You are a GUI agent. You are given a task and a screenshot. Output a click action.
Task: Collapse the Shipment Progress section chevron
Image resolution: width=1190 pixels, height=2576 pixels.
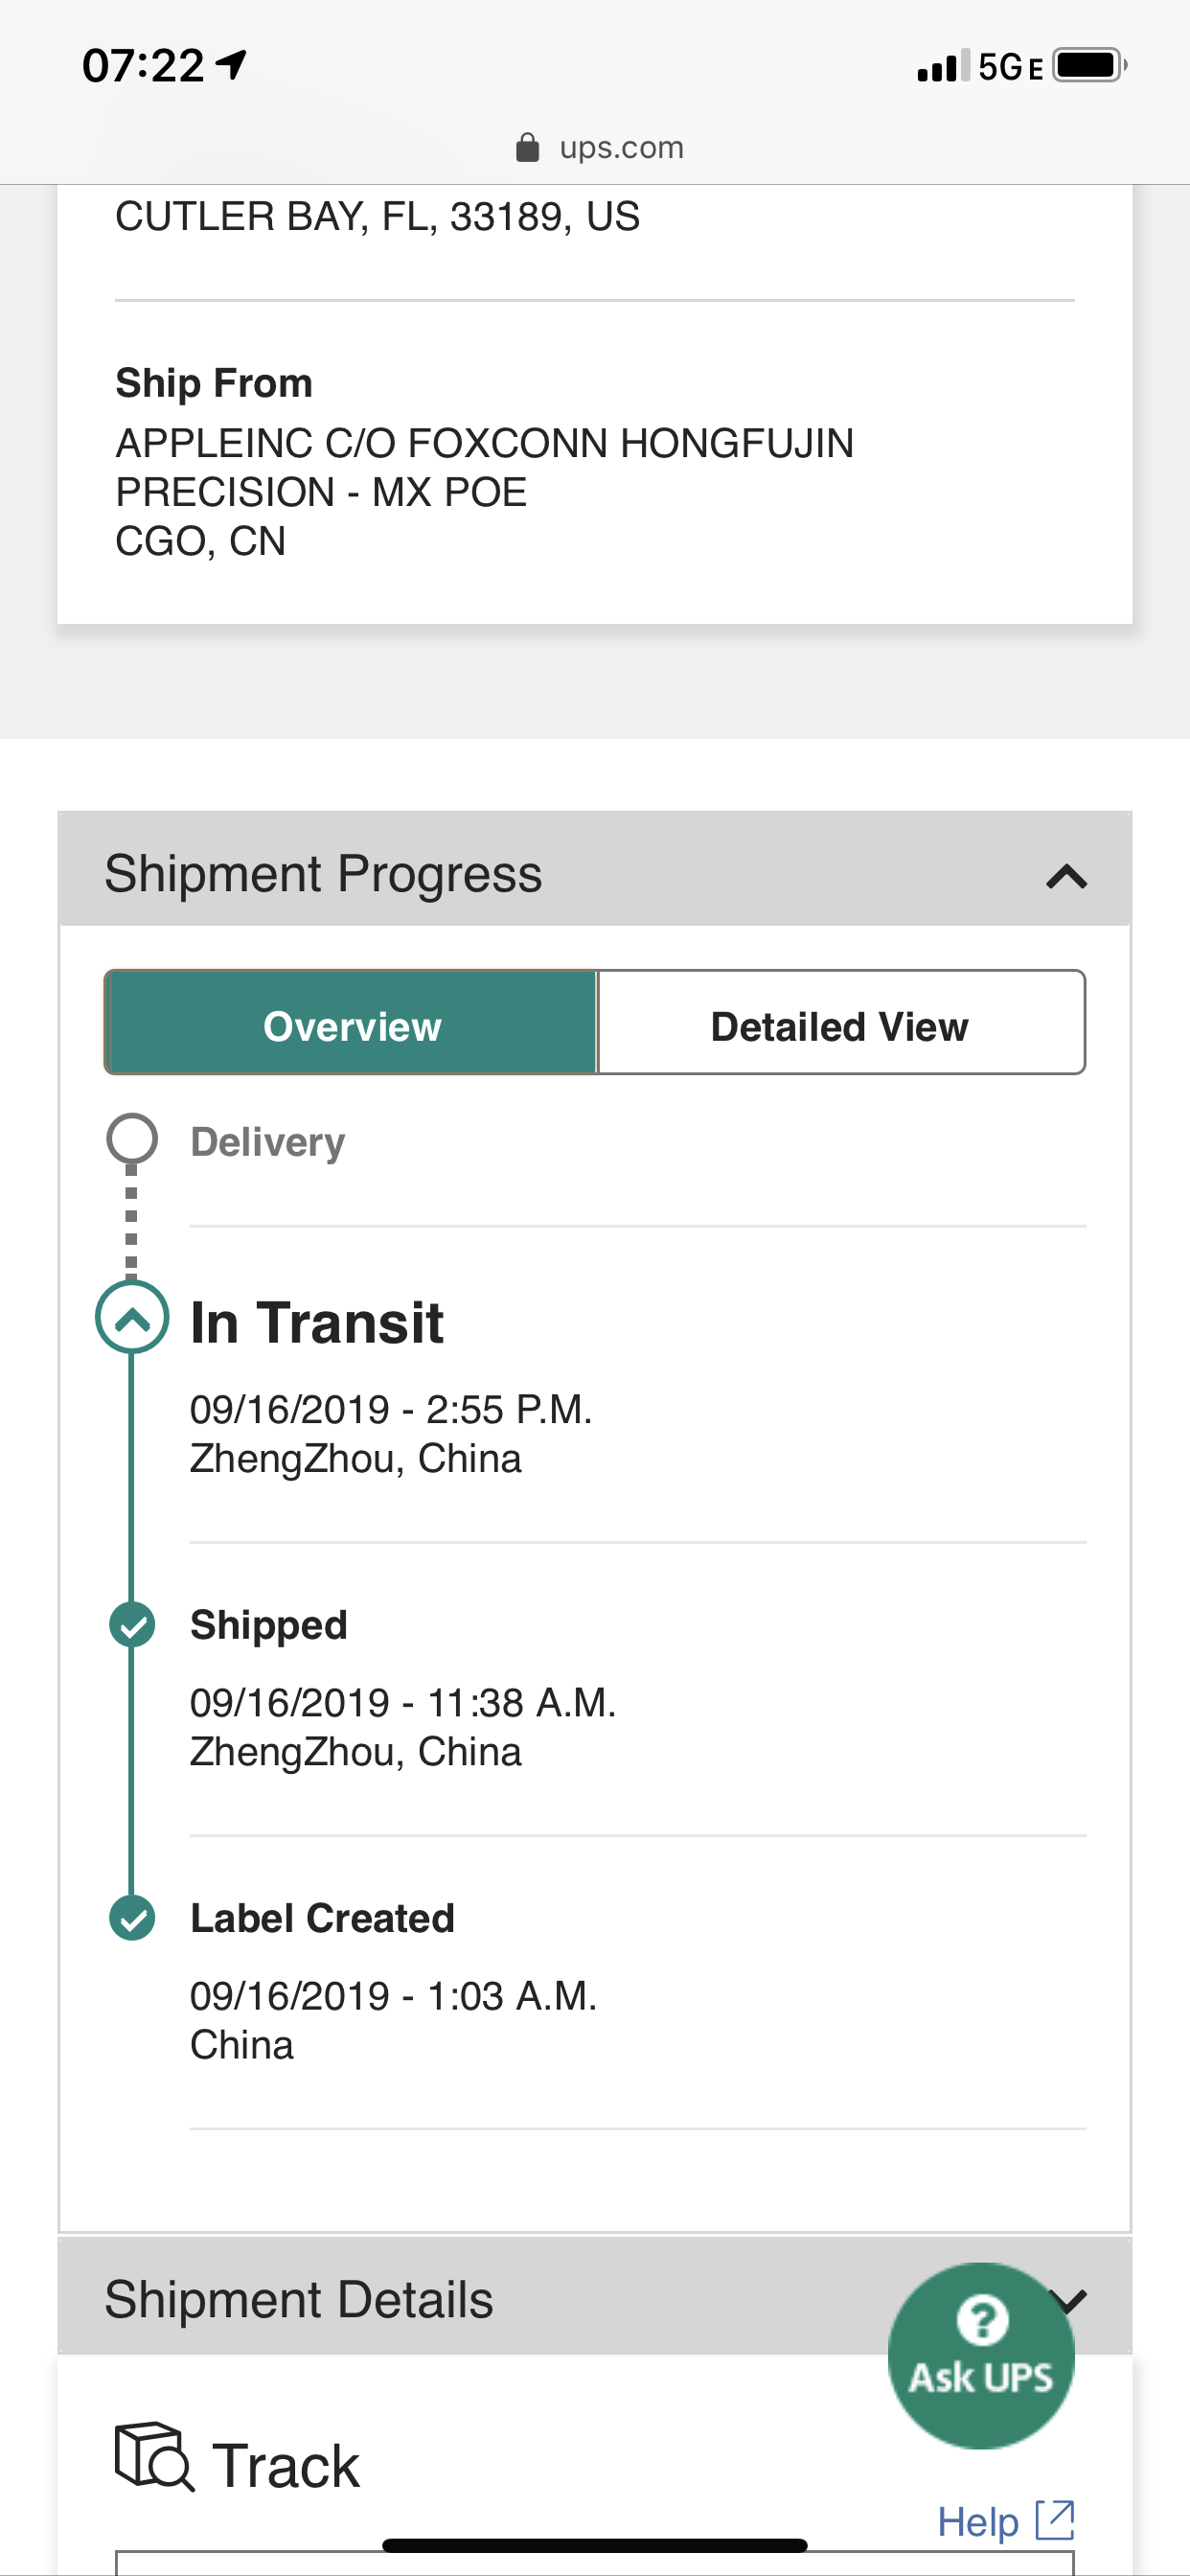1066,876
